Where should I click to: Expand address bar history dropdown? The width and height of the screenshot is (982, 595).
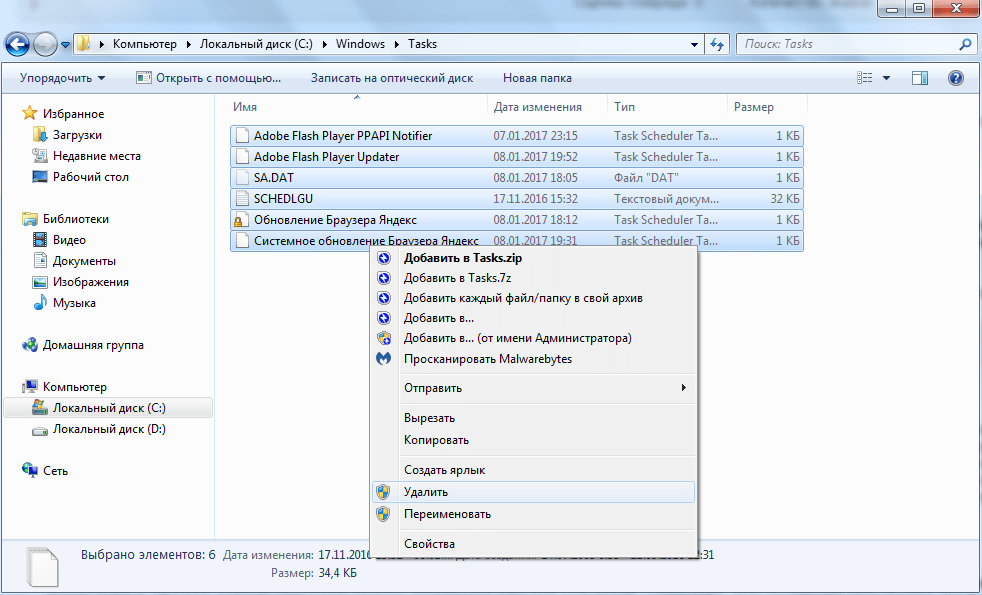[x=694, y=44]
